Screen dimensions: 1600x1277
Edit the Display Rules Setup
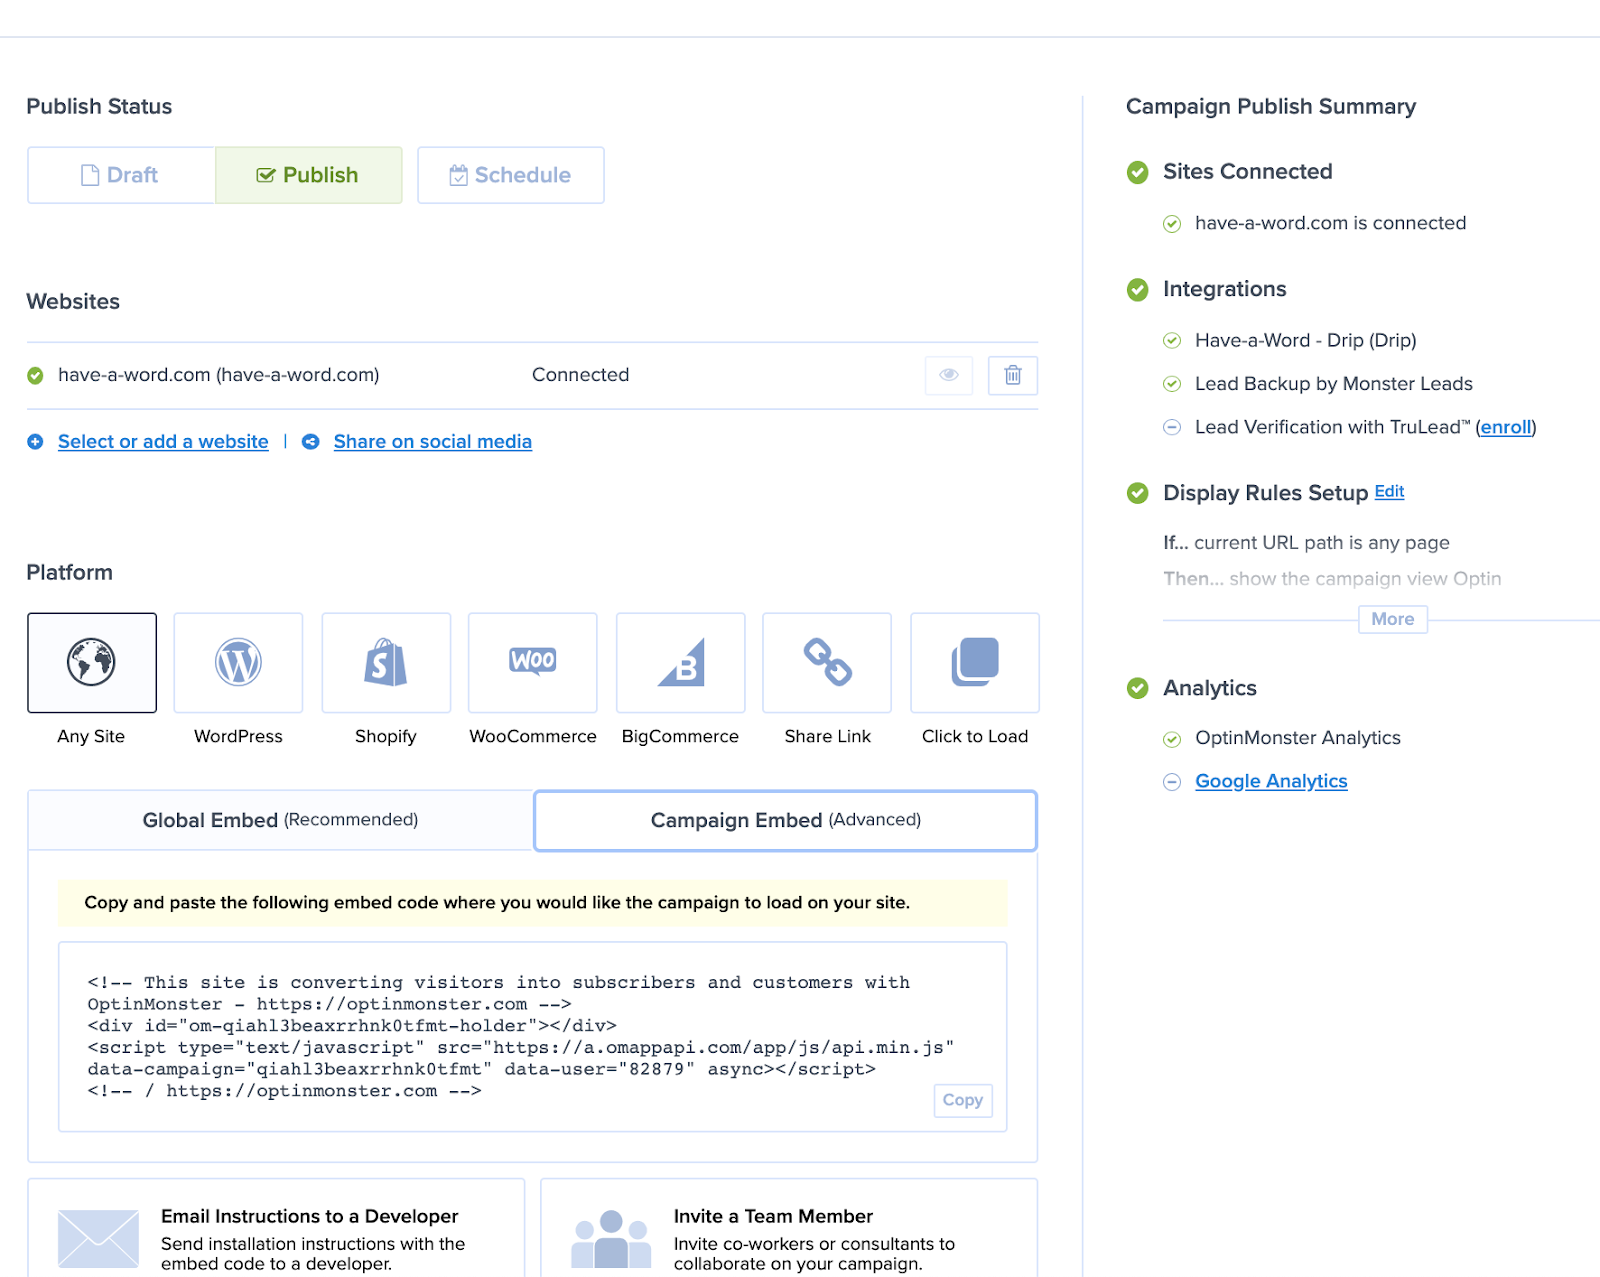tap(1389, 491)
